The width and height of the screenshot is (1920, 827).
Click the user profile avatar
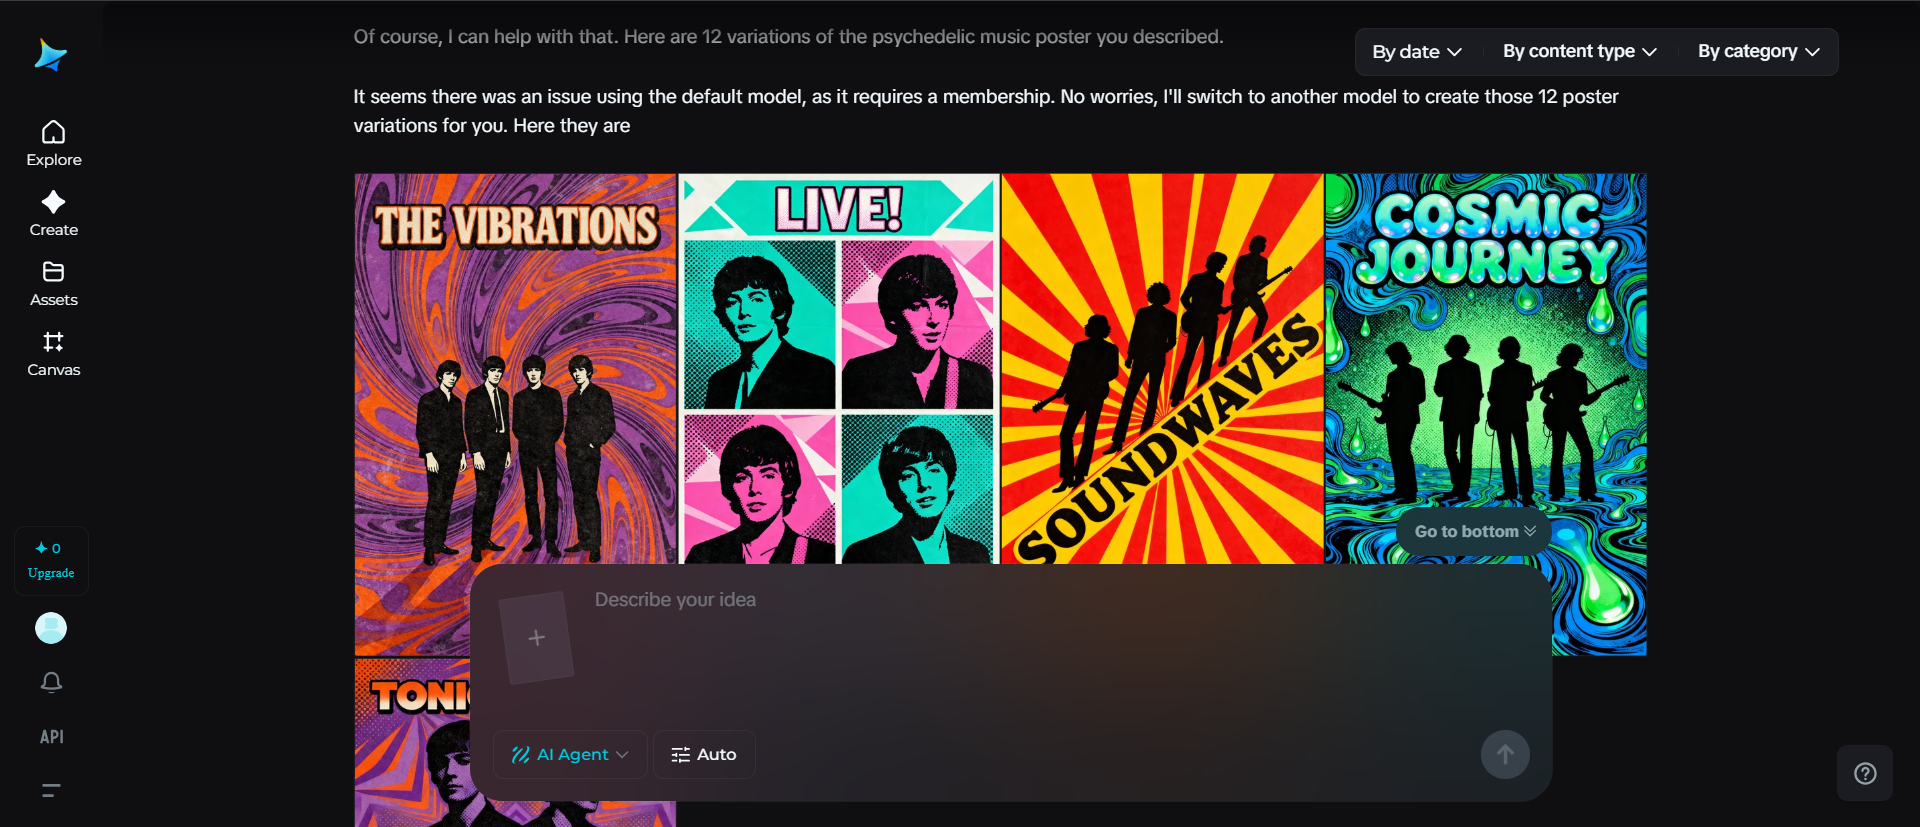(x=51, y=628)
